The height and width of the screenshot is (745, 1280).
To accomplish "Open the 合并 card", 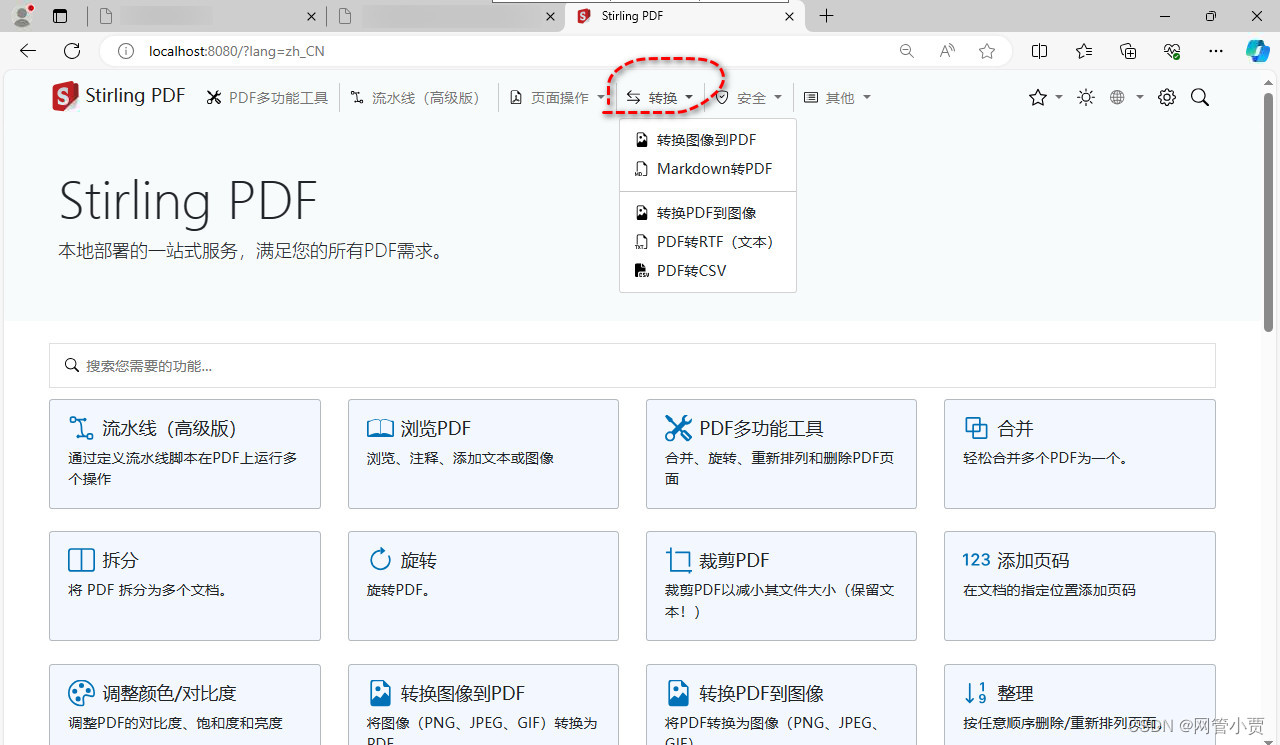I will click(1080, 454).
